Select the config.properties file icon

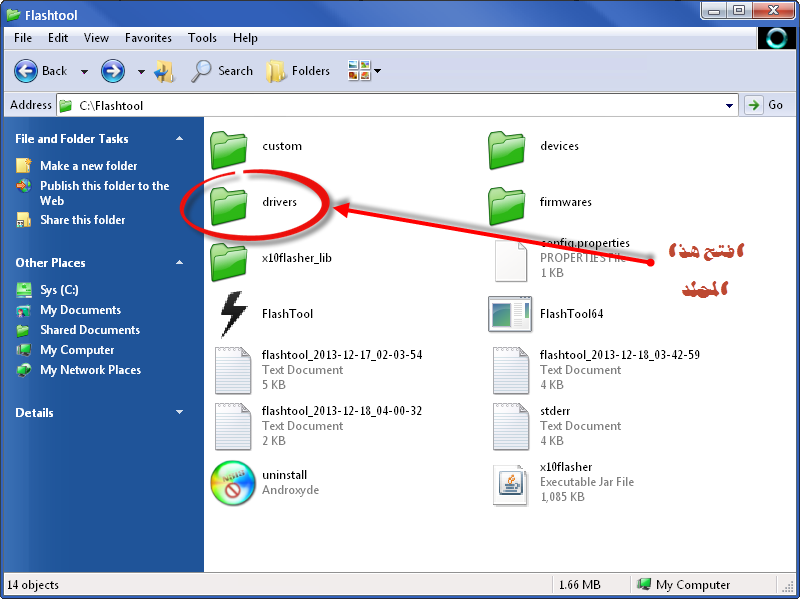coord(511,262)
